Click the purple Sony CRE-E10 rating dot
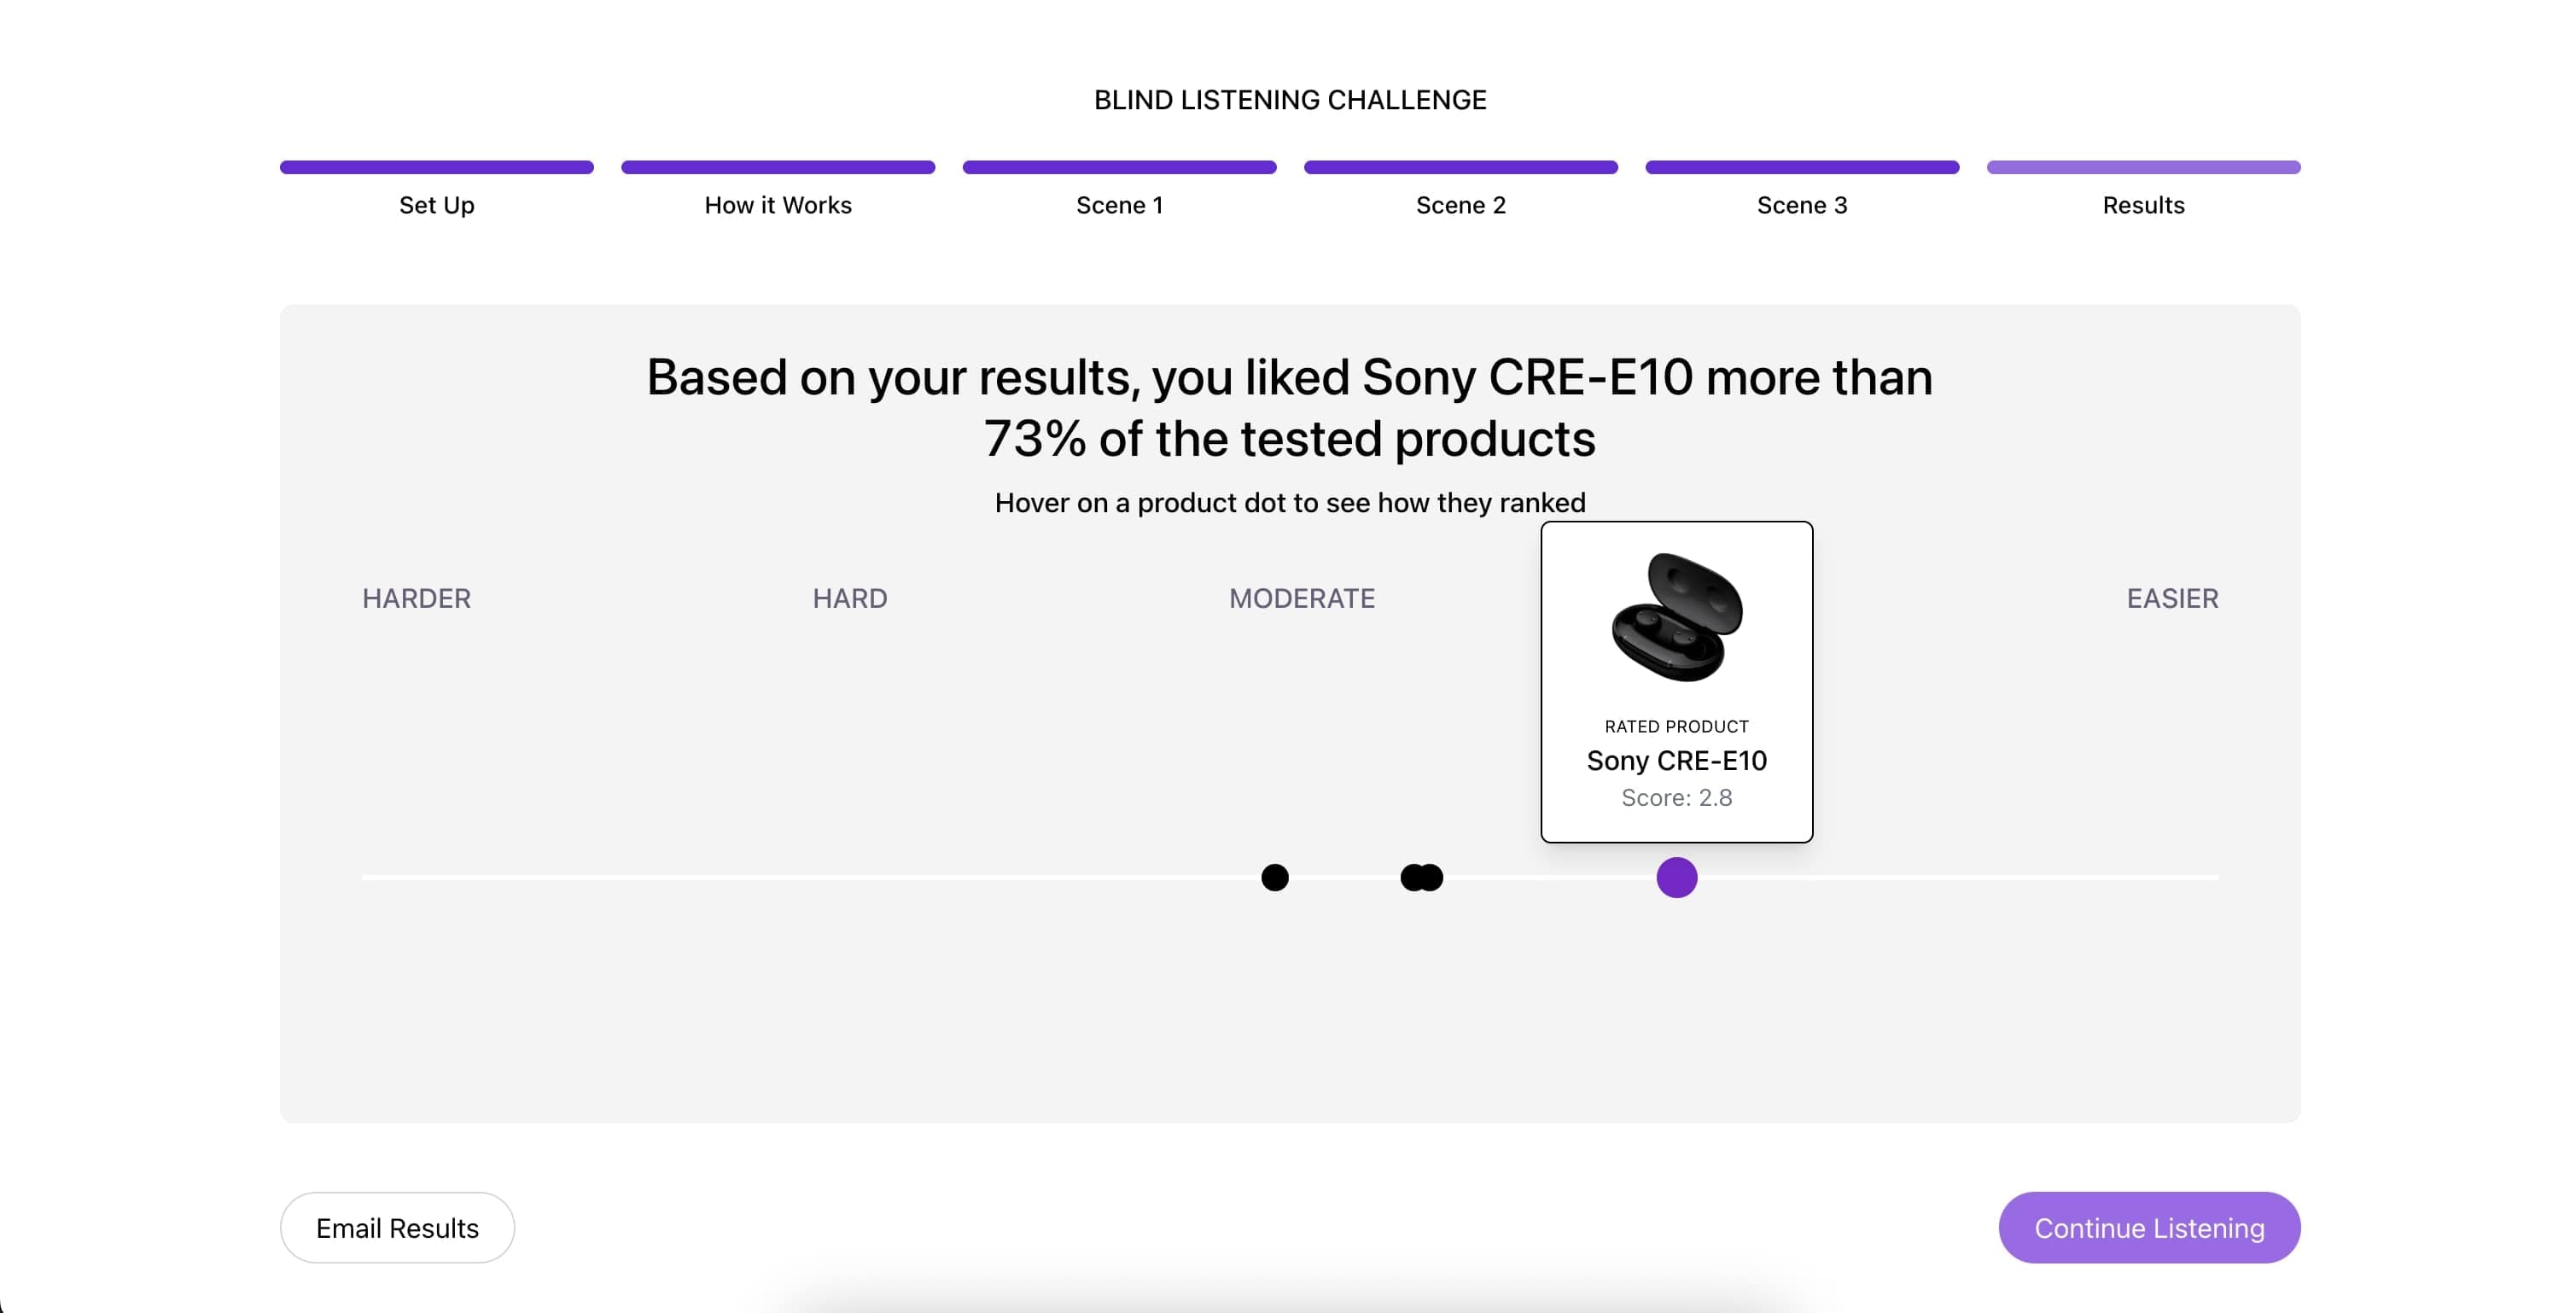2576x1313 pixels. (1676, 877)
